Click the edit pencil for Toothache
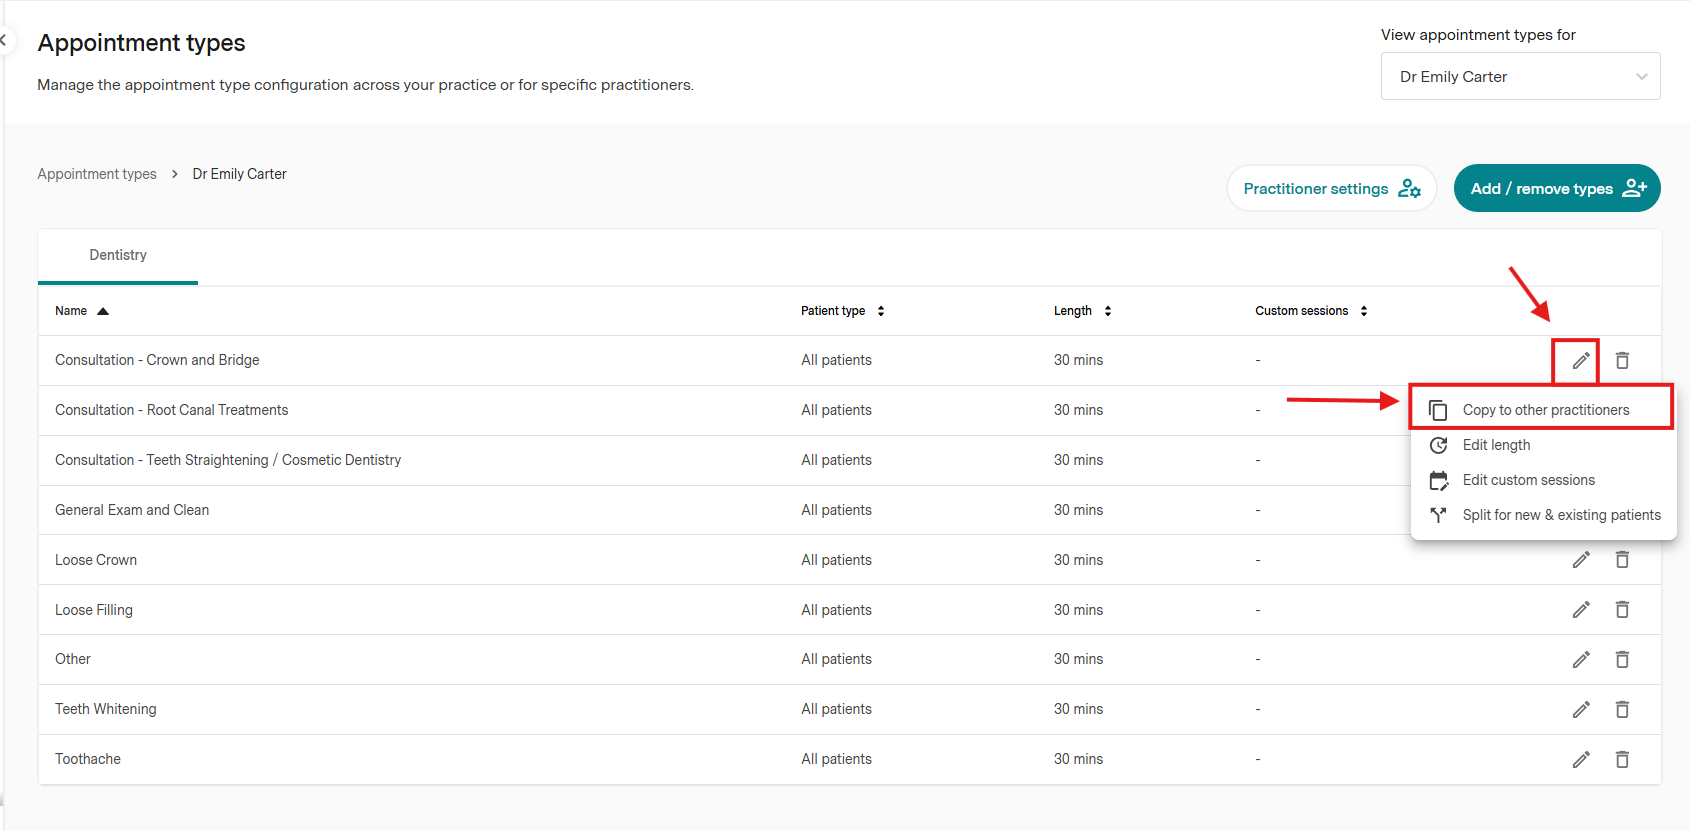This screenshot has height=831, width=1690. coord(1580,759)
